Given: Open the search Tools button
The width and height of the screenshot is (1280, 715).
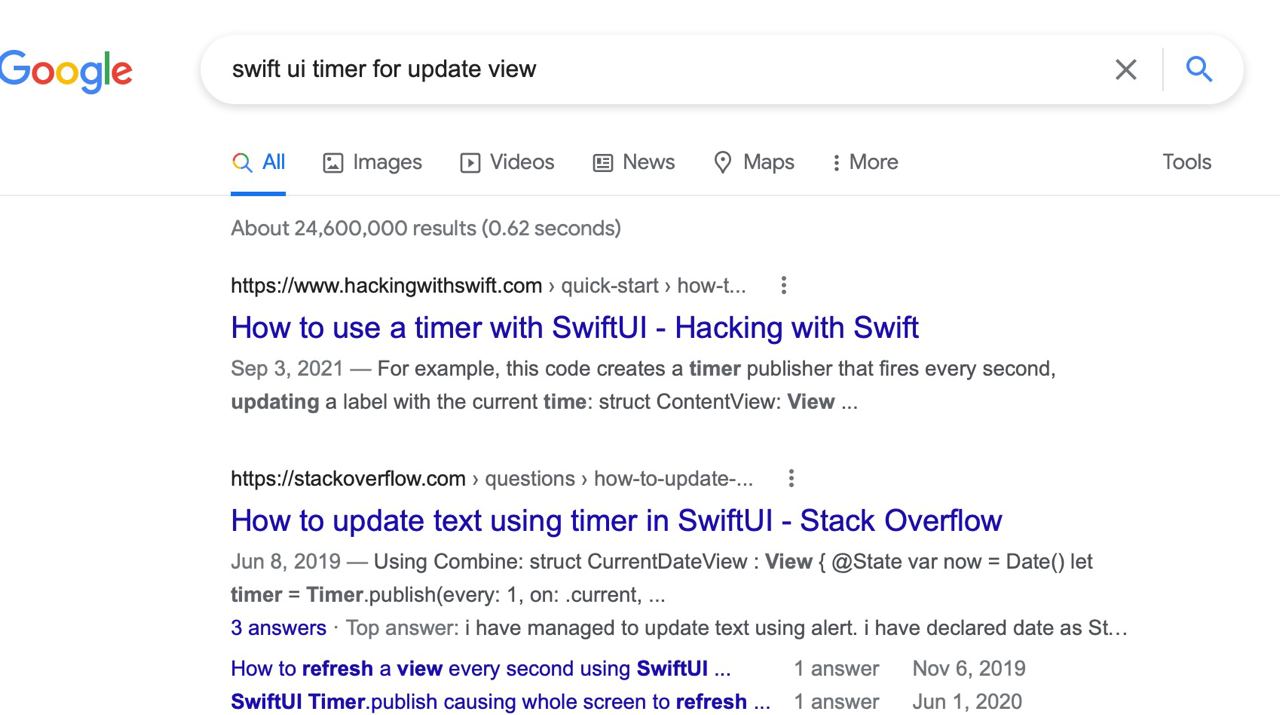Looking at the screenshot, I should tap(1187, 162).
